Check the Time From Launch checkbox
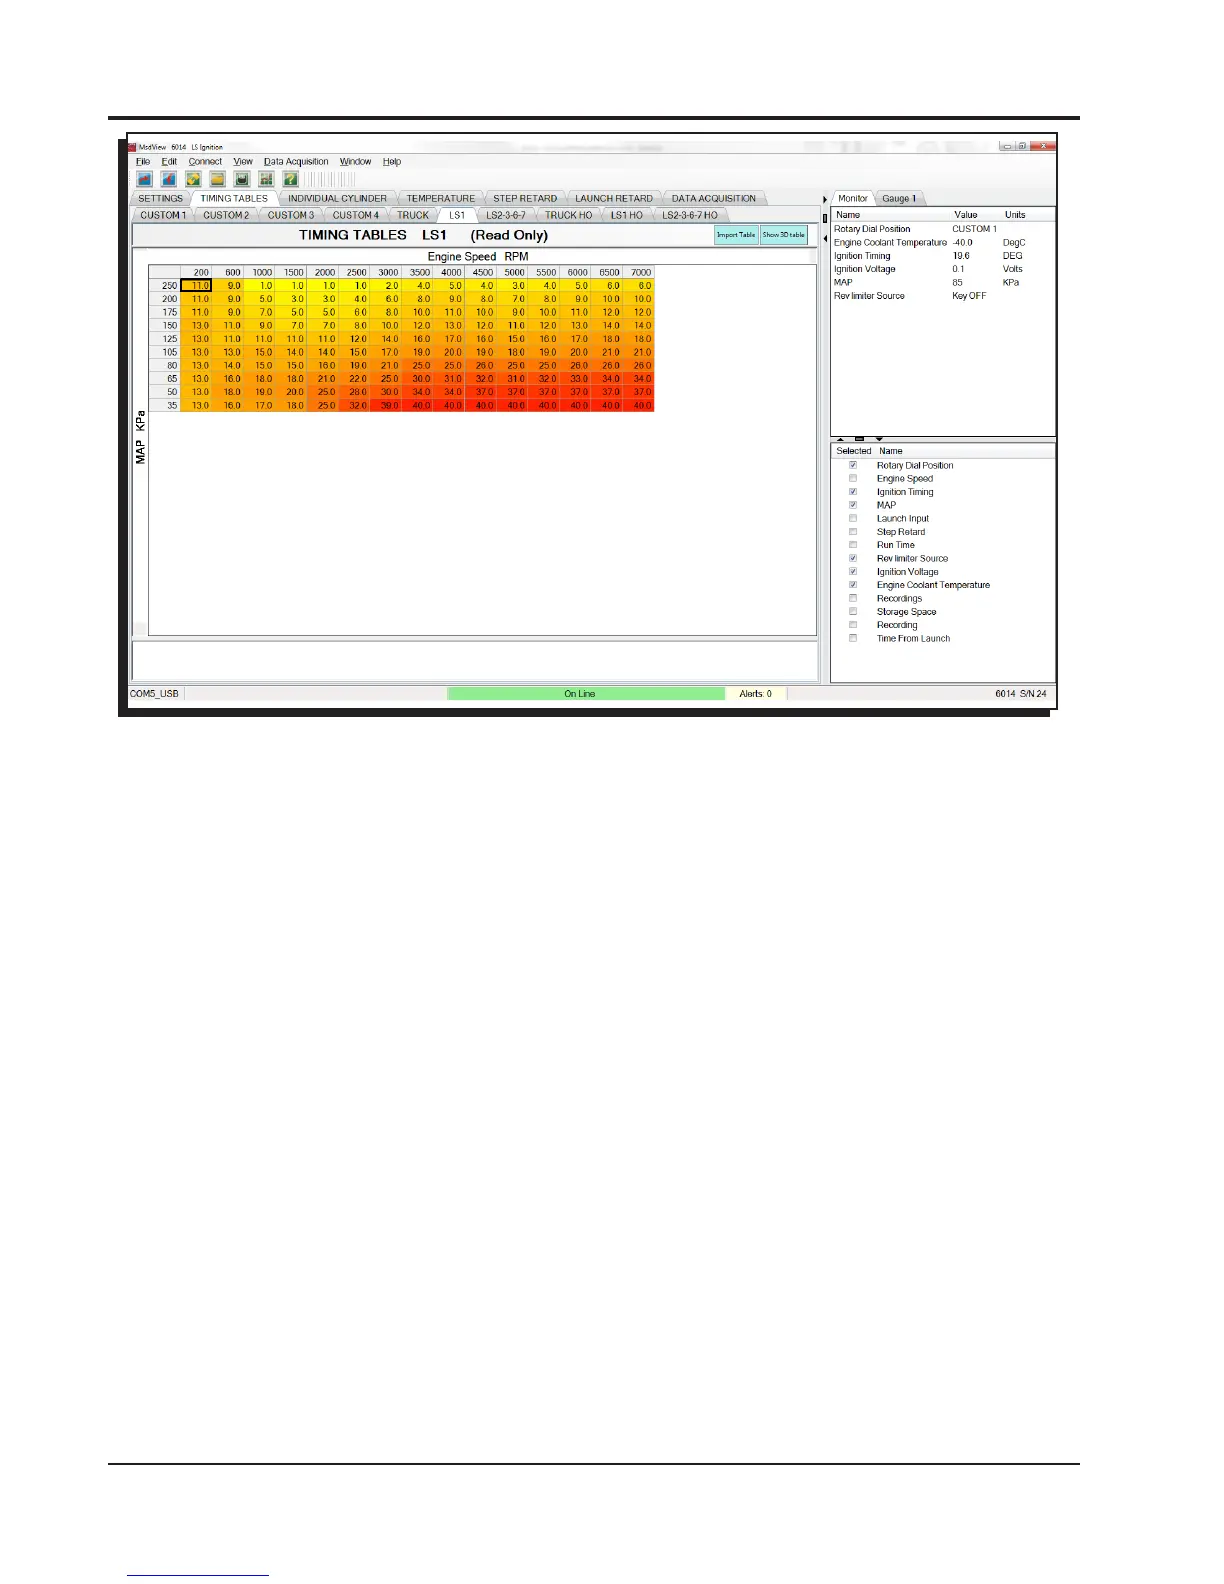 pyautogui.click(x=853, y=638)
